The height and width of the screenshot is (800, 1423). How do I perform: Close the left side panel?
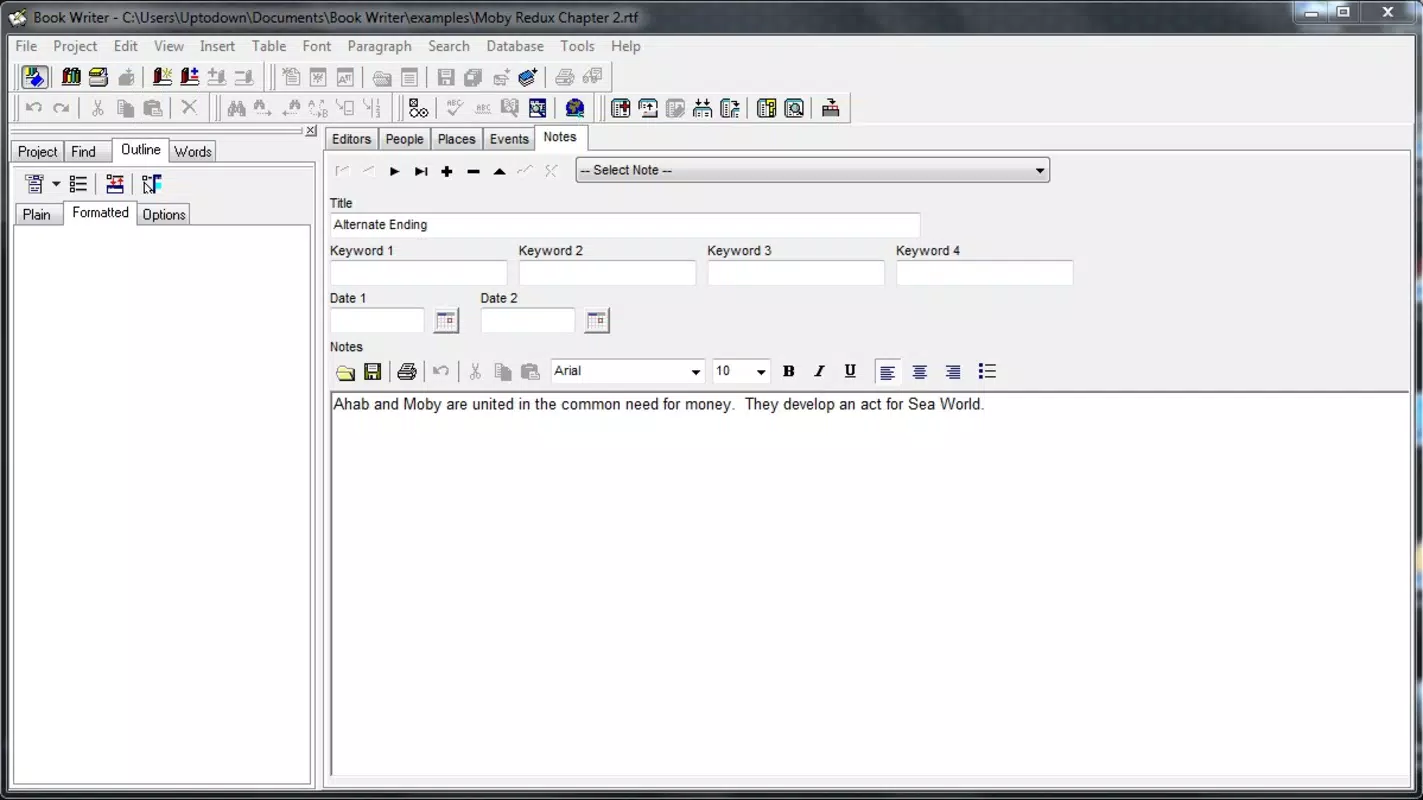[x=311, y=131]
